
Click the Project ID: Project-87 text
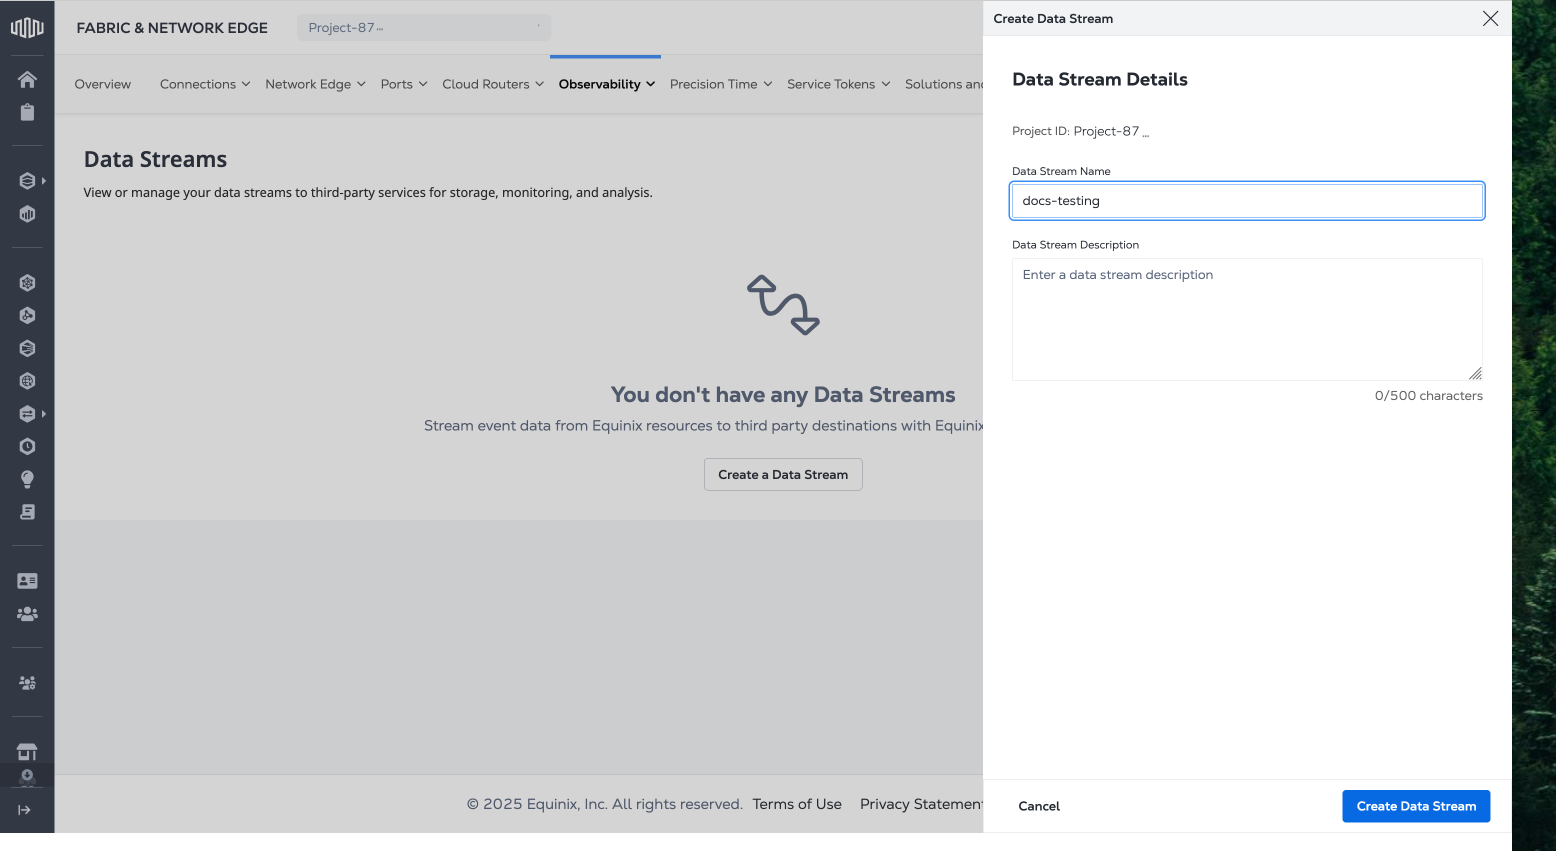coord(1080,131)
